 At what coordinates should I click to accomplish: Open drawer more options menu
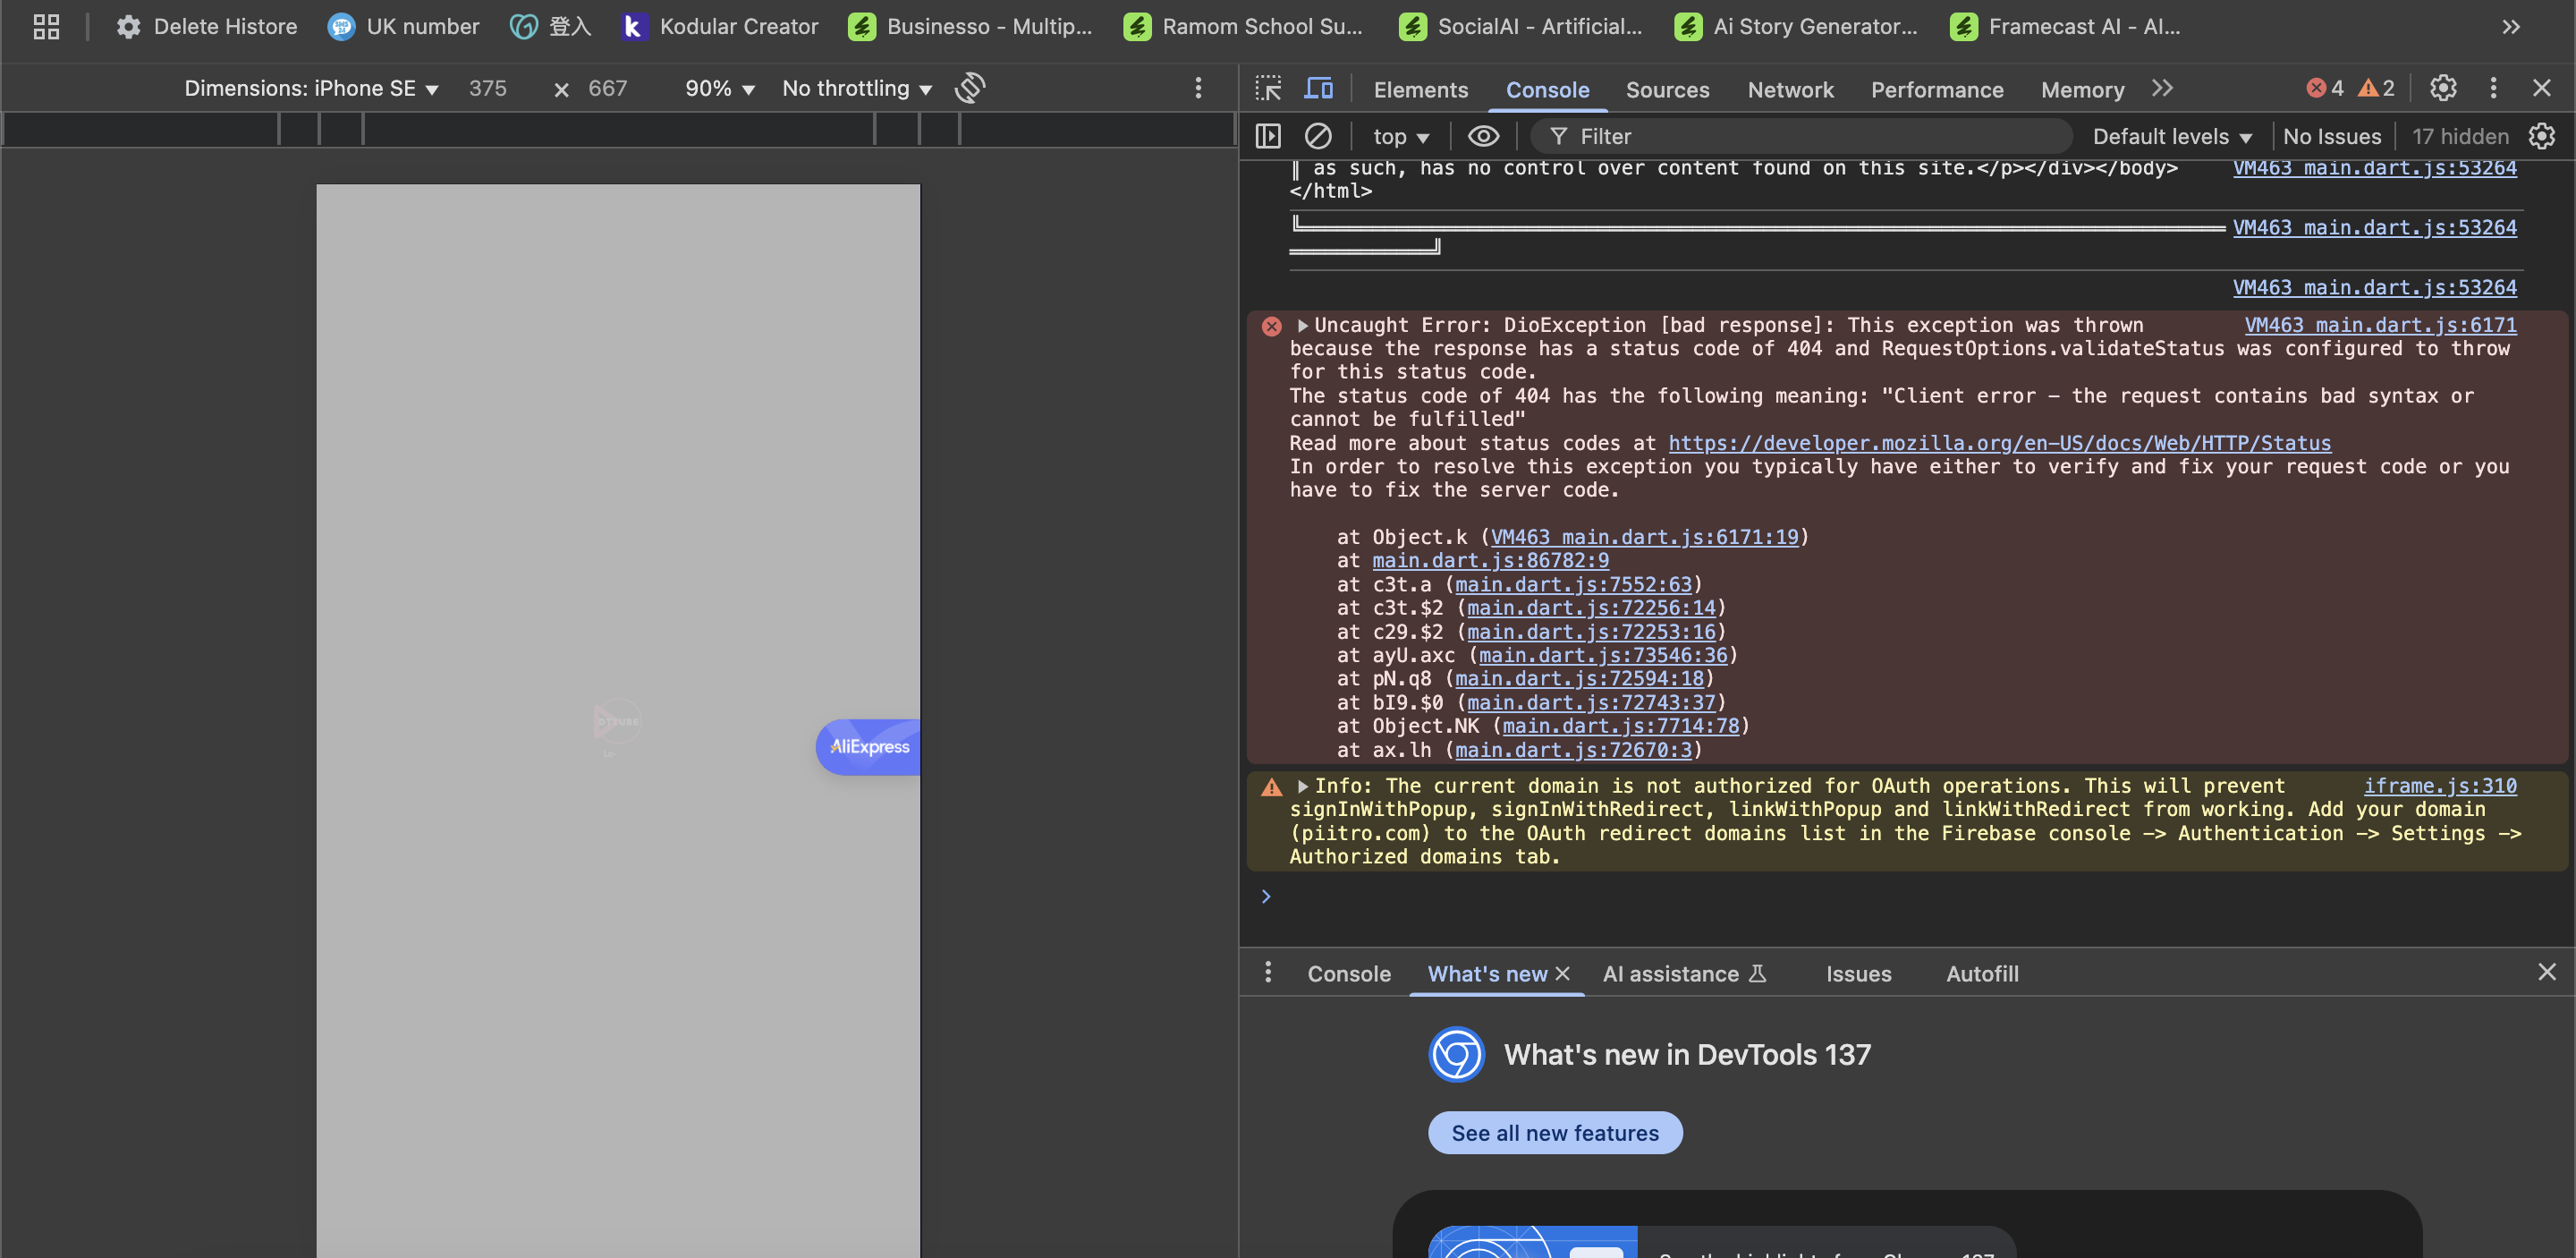click(1268, 972)
